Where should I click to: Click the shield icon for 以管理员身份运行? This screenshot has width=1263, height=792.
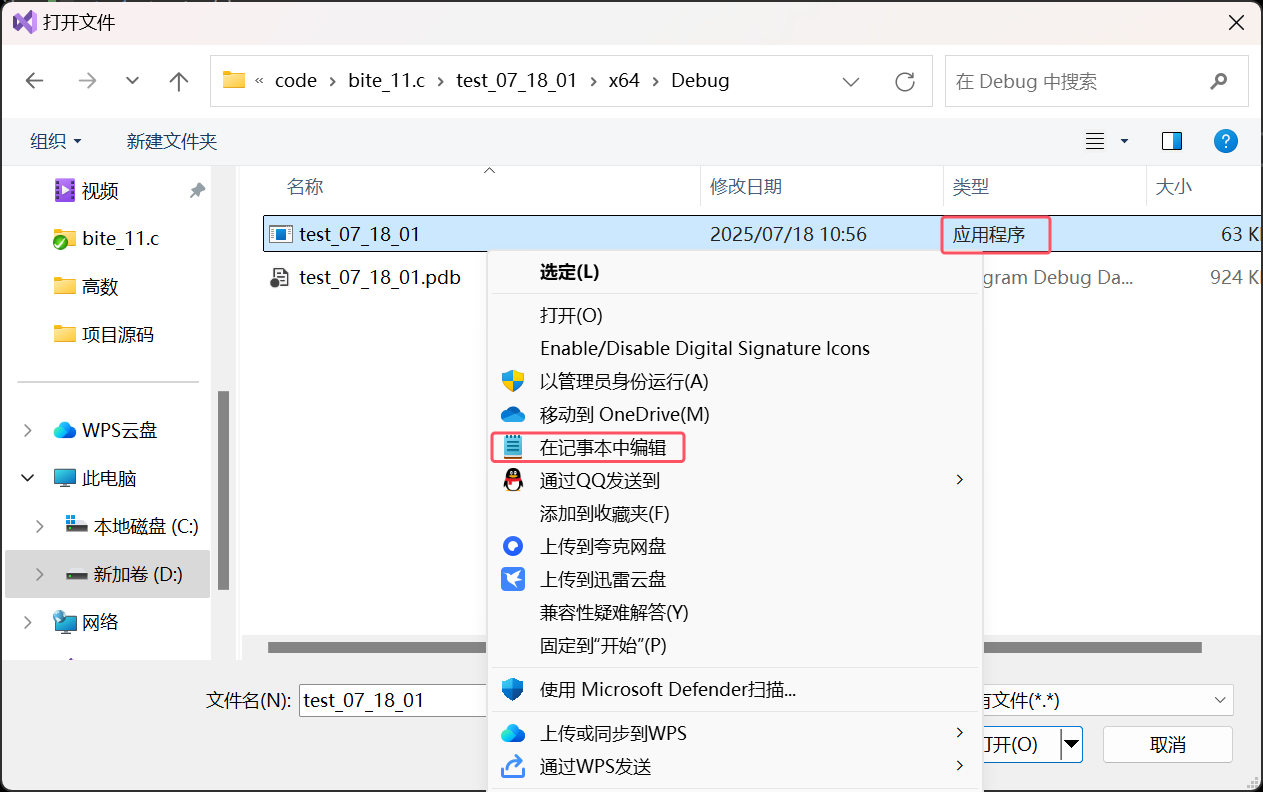[513, 381]
